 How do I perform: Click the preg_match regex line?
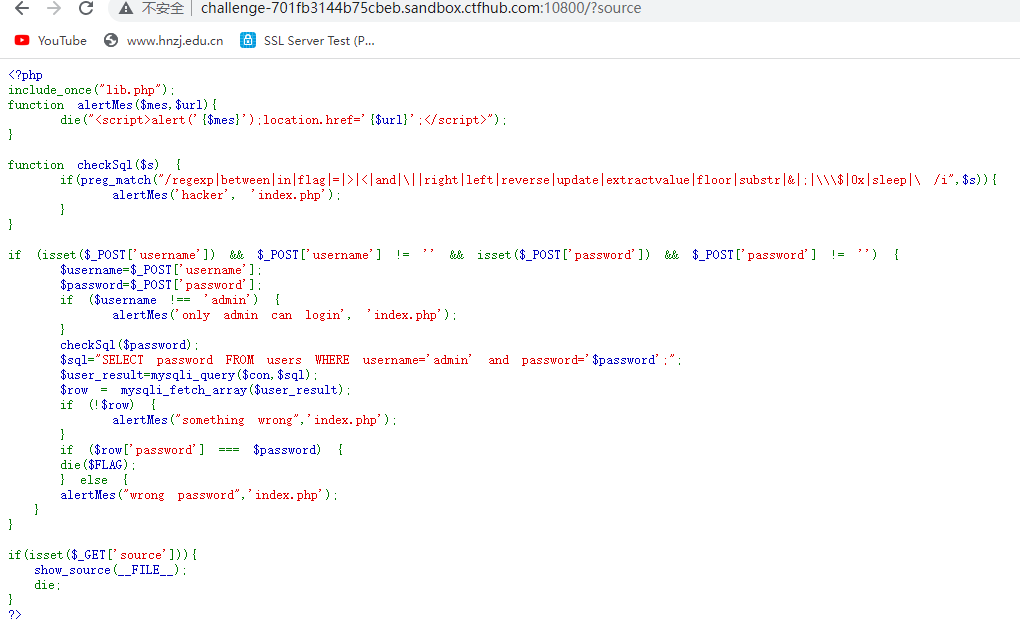point(528,180)
